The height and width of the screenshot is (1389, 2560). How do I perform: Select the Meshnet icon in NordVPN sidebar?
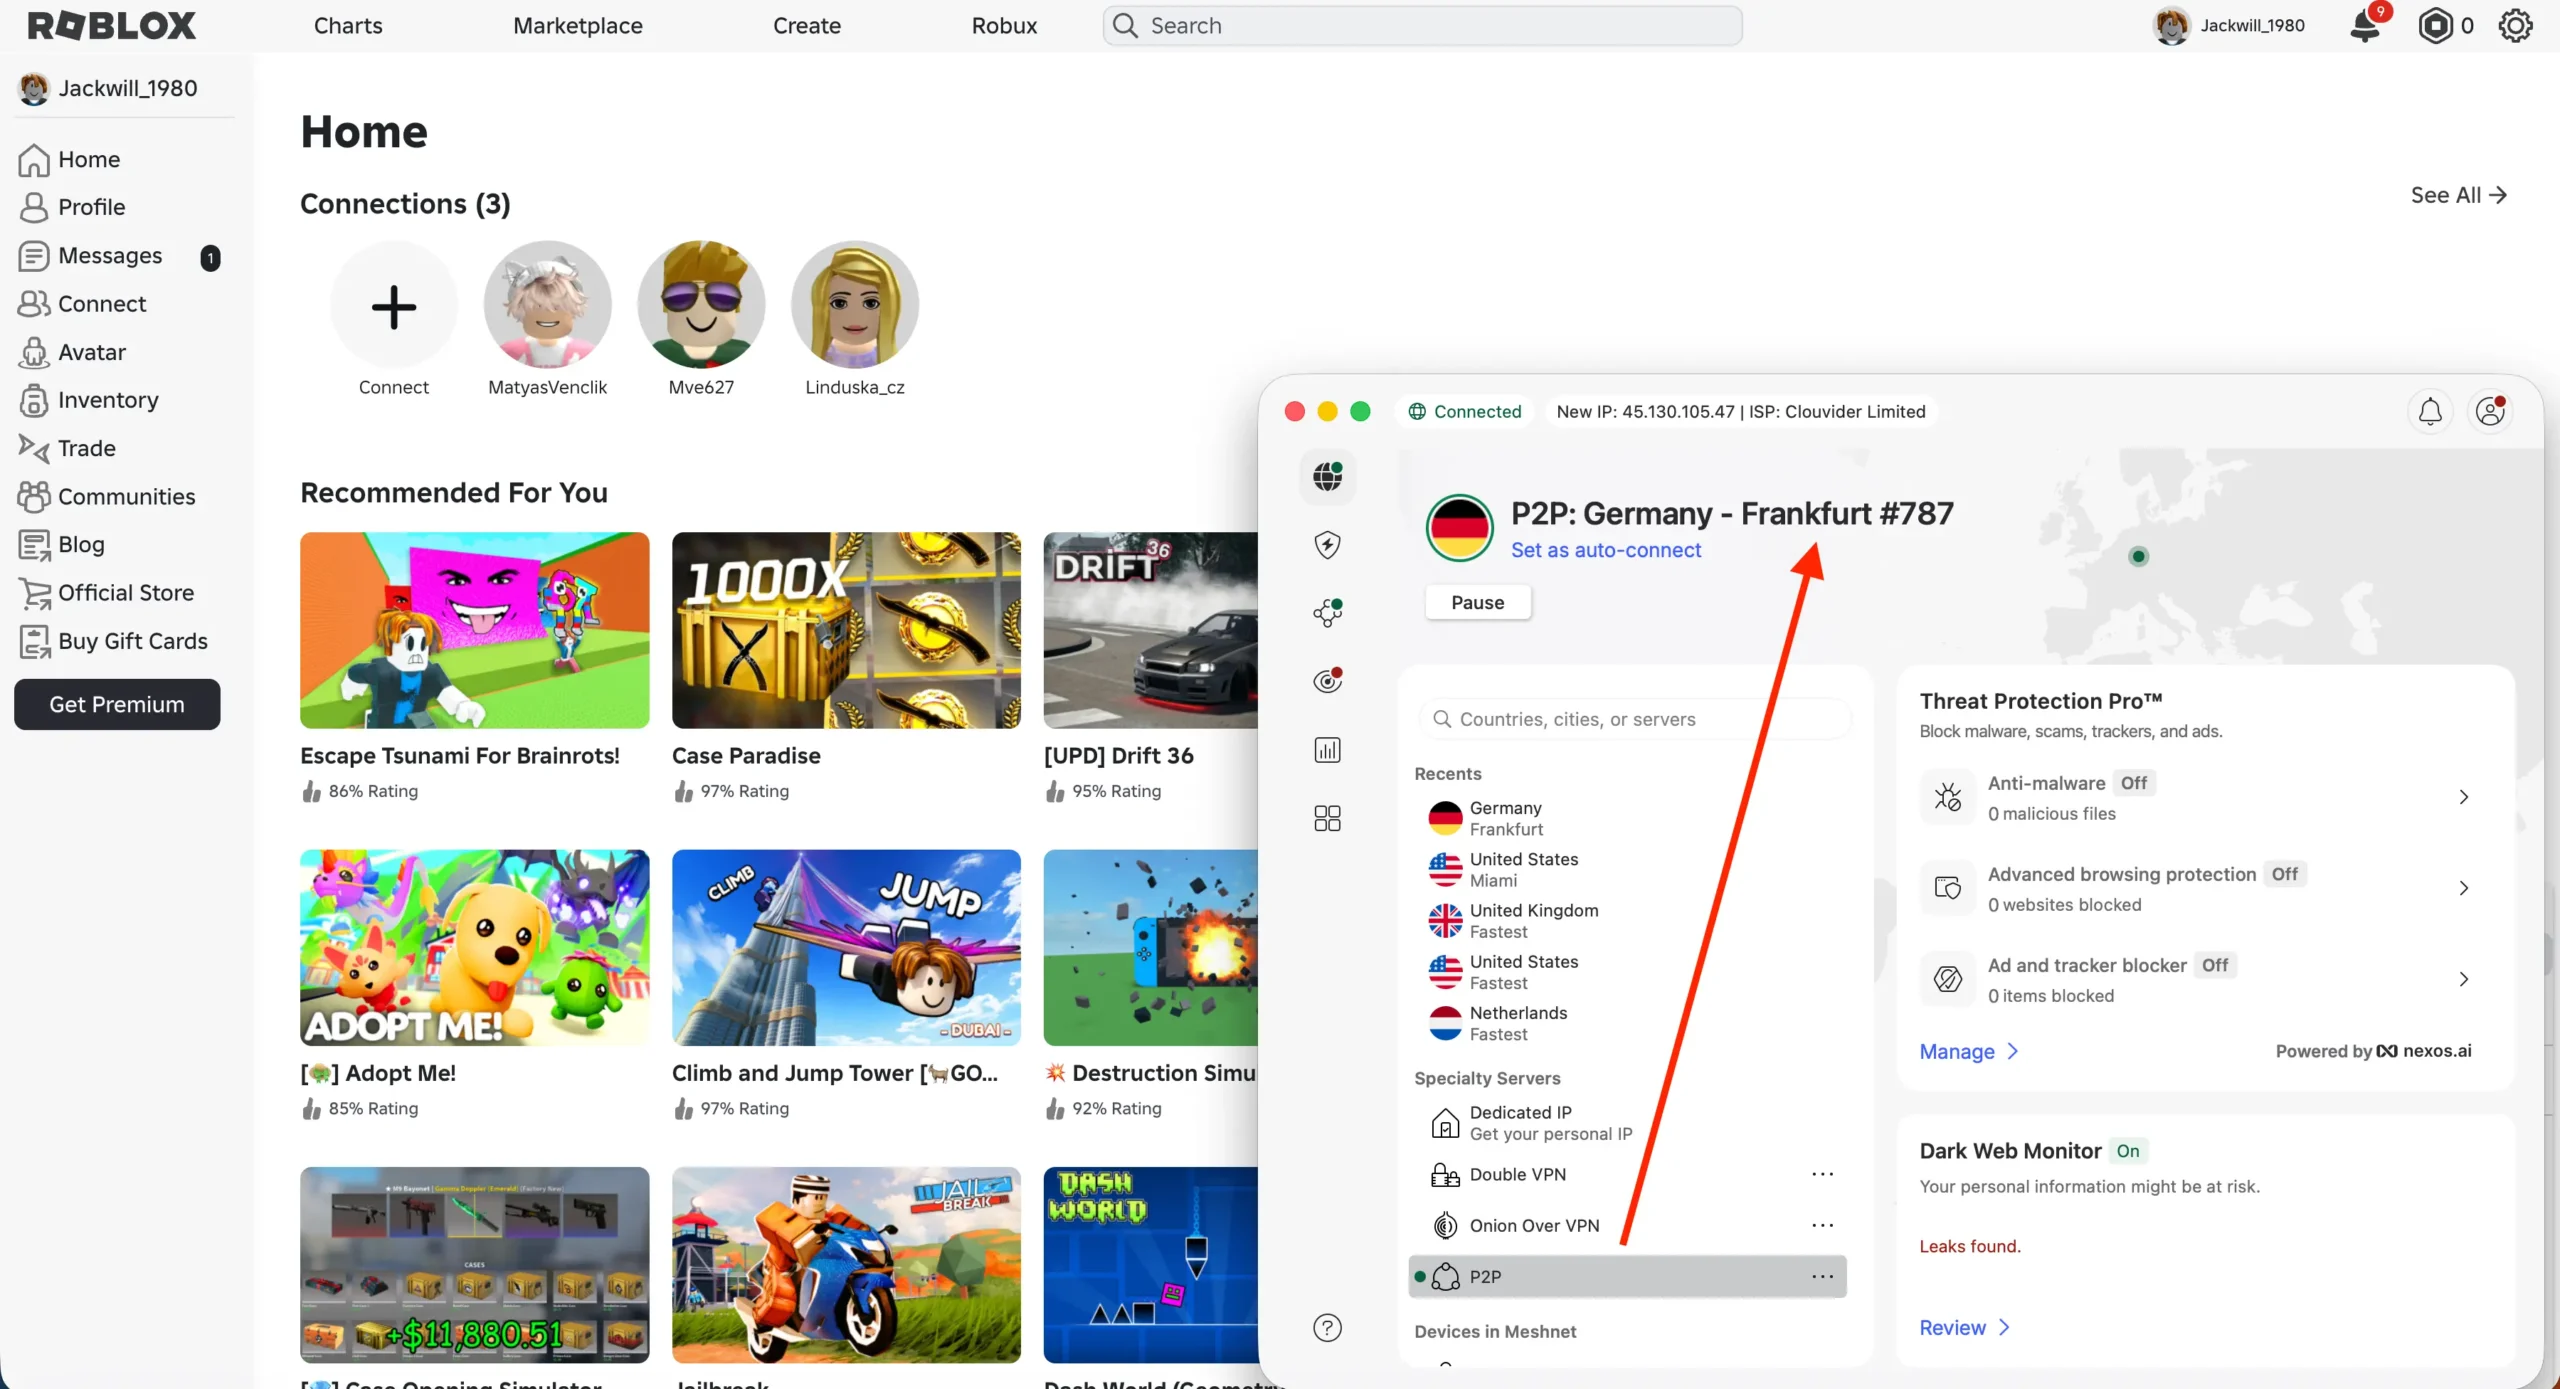click(x=1327, y=612)
